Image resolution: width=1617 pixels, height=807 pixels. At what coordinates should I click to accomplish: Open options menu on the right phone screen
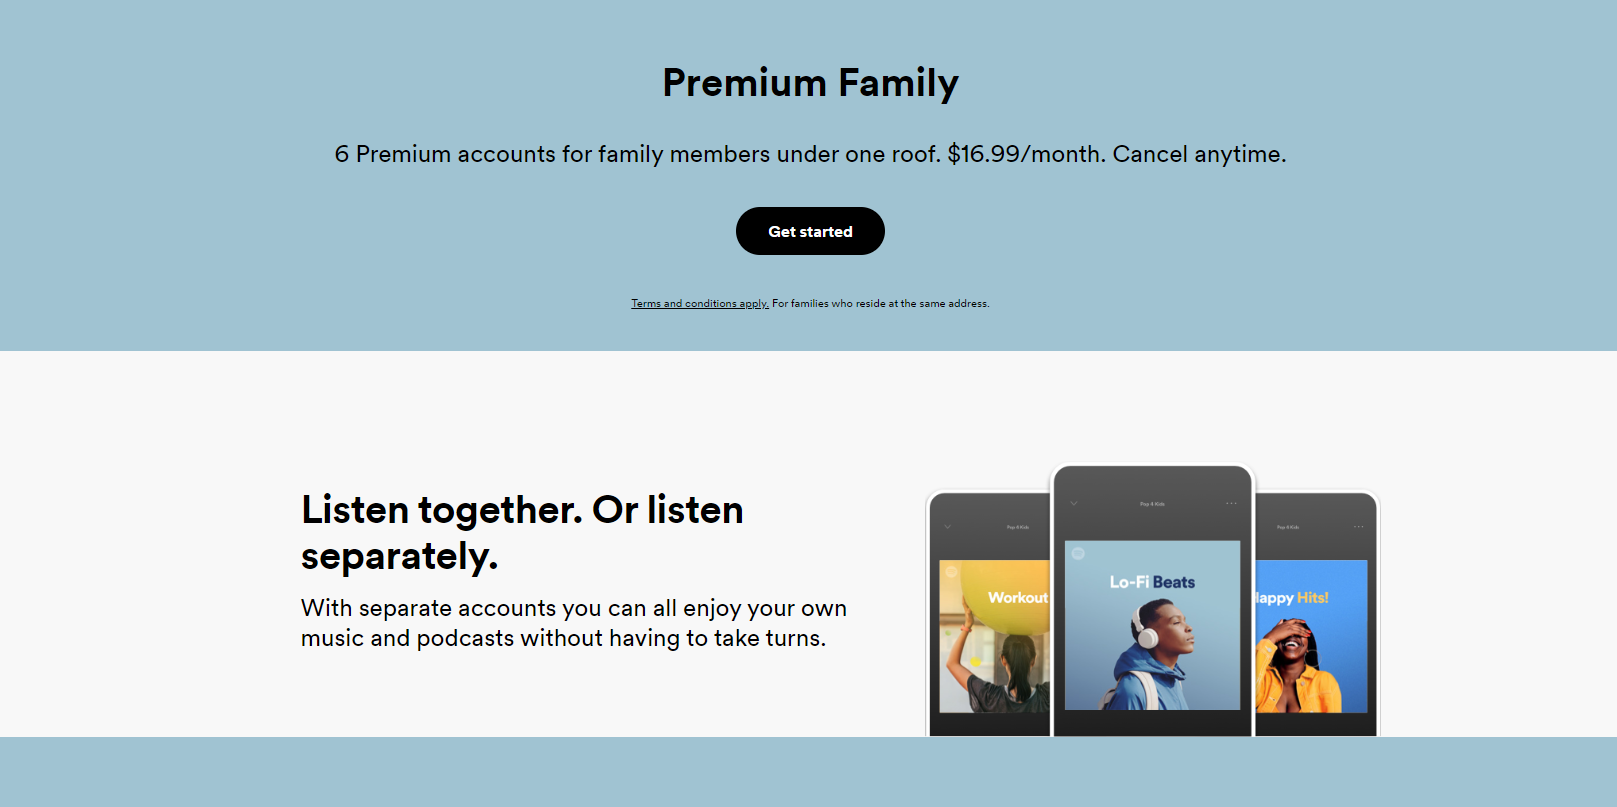coord(1358,526)
